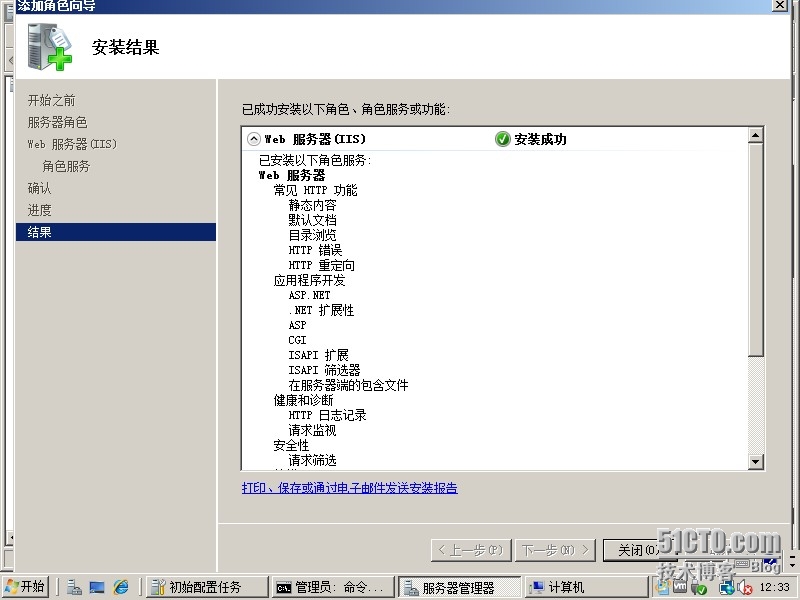
Task: Click the VMware tools tray icon
Action: (x=680, y=587)
